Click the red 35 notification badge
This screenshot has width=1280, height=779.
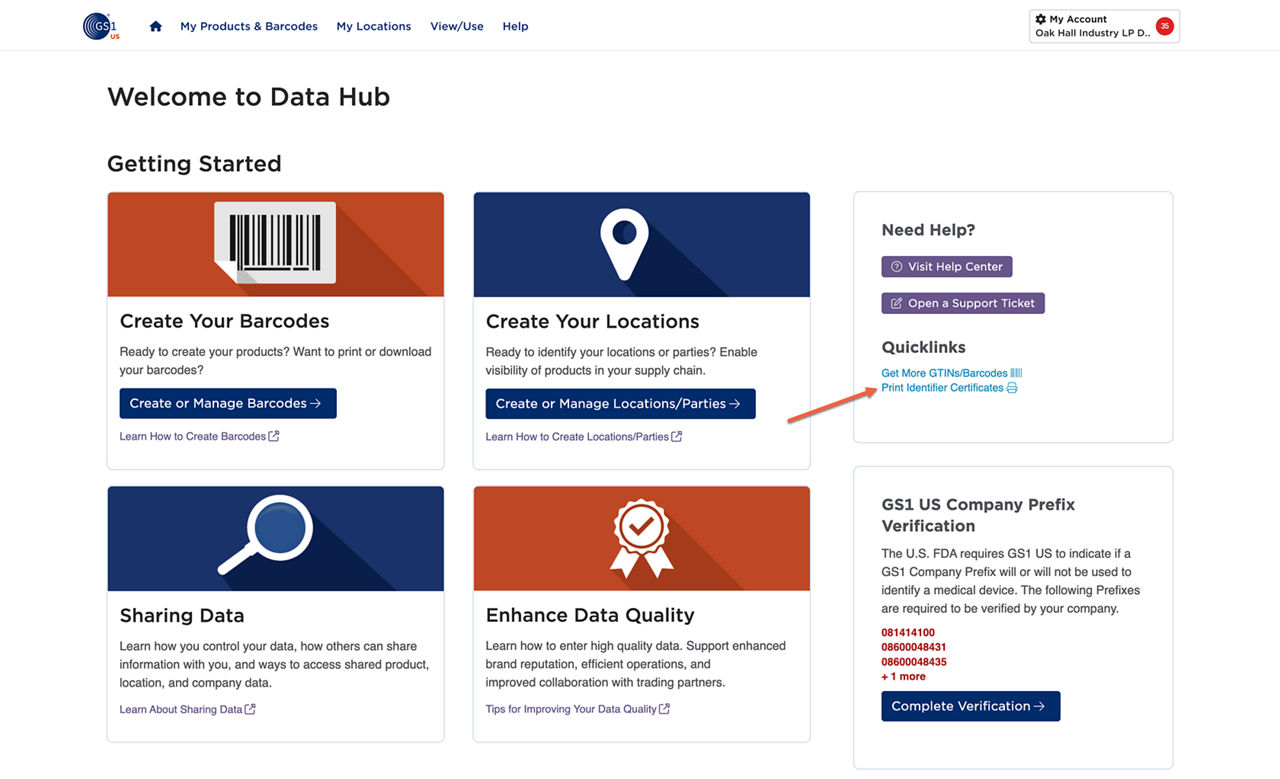(x=1164, y=26)
